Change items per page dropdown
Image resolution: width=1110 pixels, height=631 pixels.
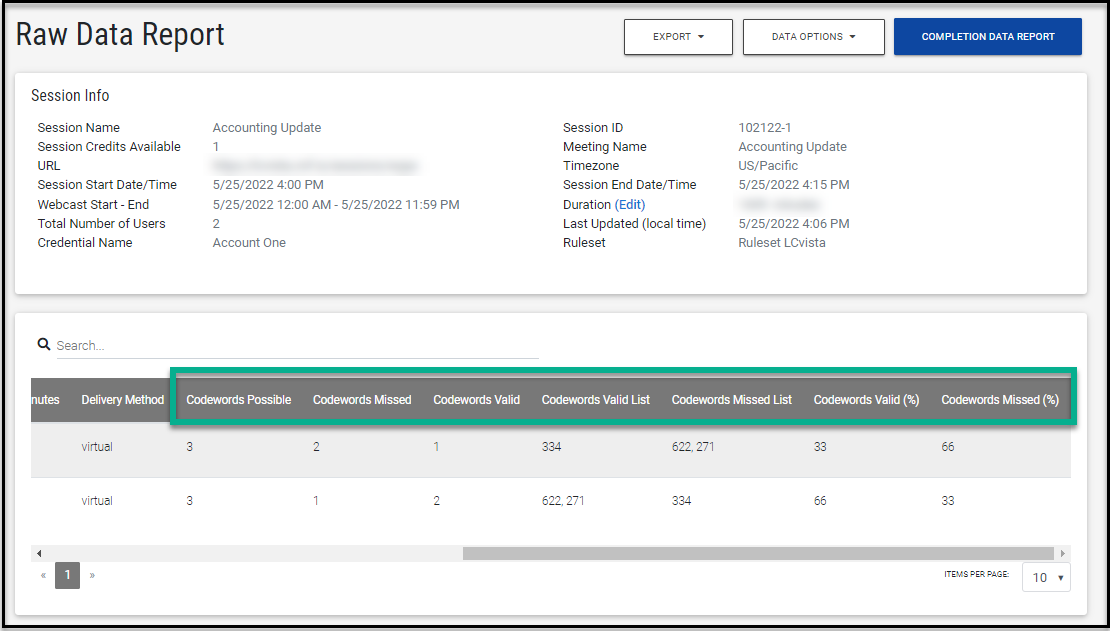coord(1046,577)
